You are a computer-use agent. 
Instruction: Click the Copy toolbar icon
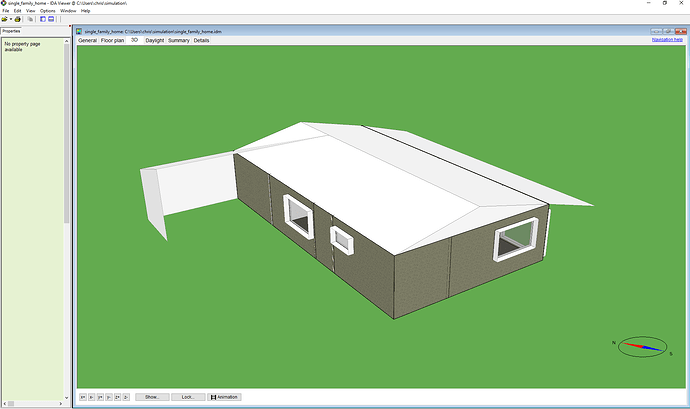(30, 19)
